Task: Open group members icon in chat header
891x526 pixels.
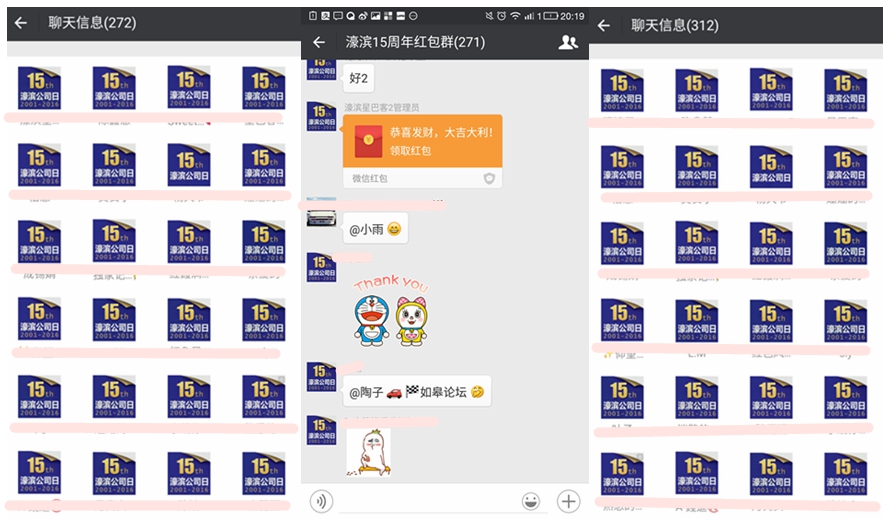Action: pos(568,42)
